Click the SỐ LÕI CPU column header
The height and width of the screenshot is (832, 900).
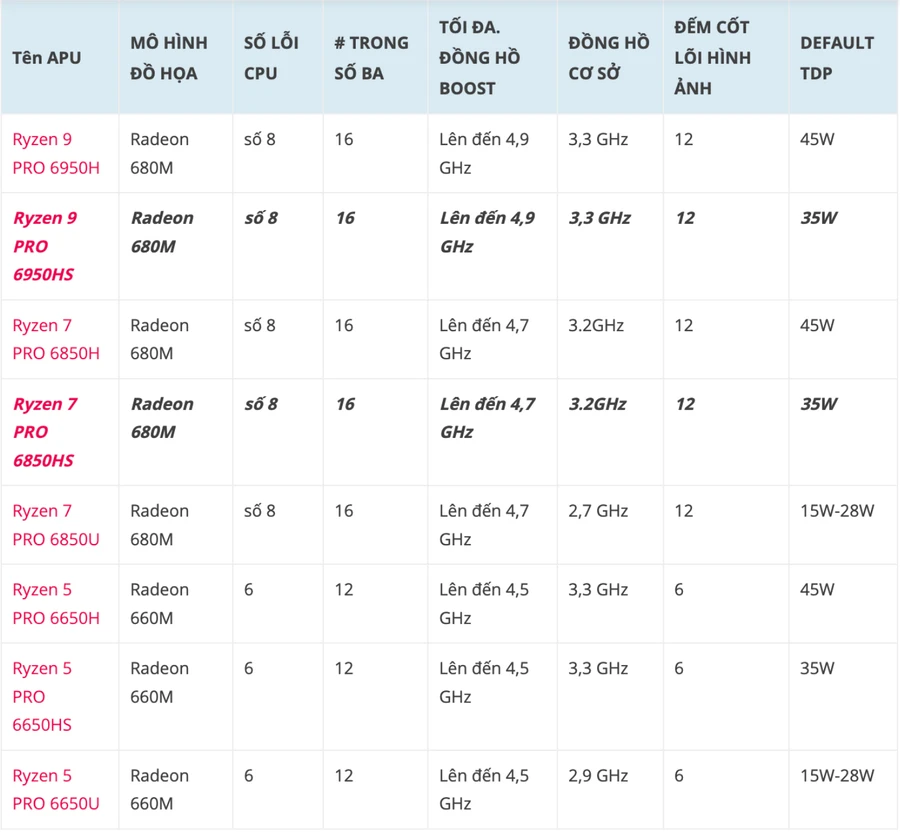(x=271, y=58)
